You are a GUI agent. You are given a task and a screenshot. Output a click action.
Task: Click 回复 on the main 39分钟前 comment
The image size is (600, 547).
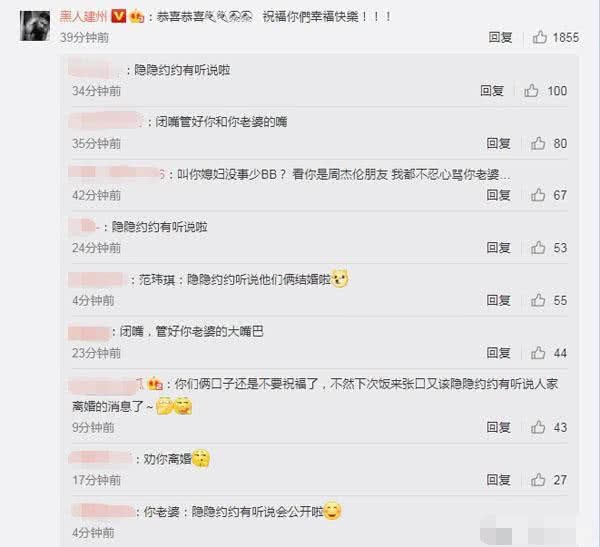click(500, 37)
